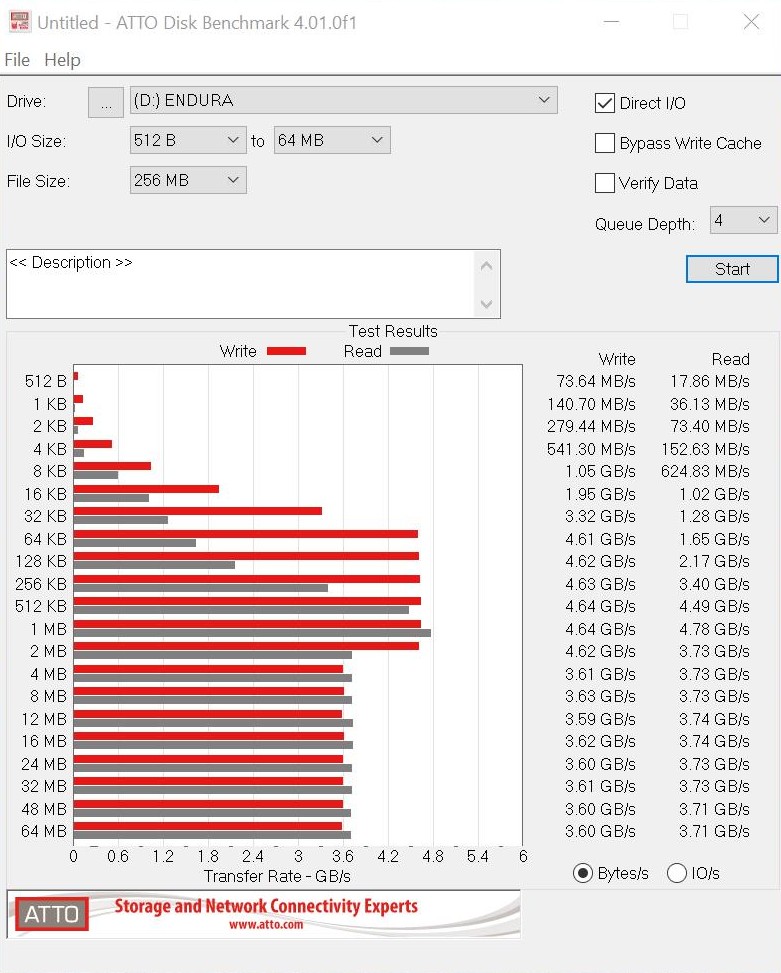The width and height of the screenshot is (781, 973).
Task: Select the Bytes/s radio button
Action: pyautogui.click(x=582, y=873)
